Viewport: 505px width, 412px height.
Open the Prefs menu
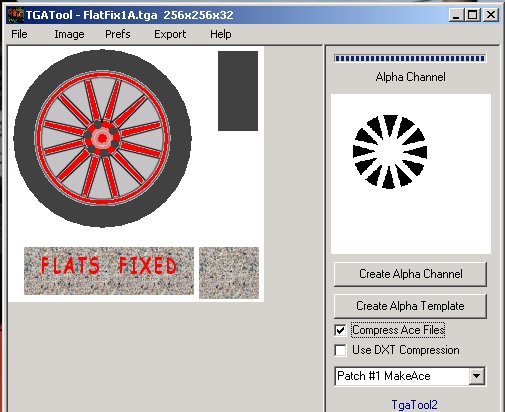(118, 34)
